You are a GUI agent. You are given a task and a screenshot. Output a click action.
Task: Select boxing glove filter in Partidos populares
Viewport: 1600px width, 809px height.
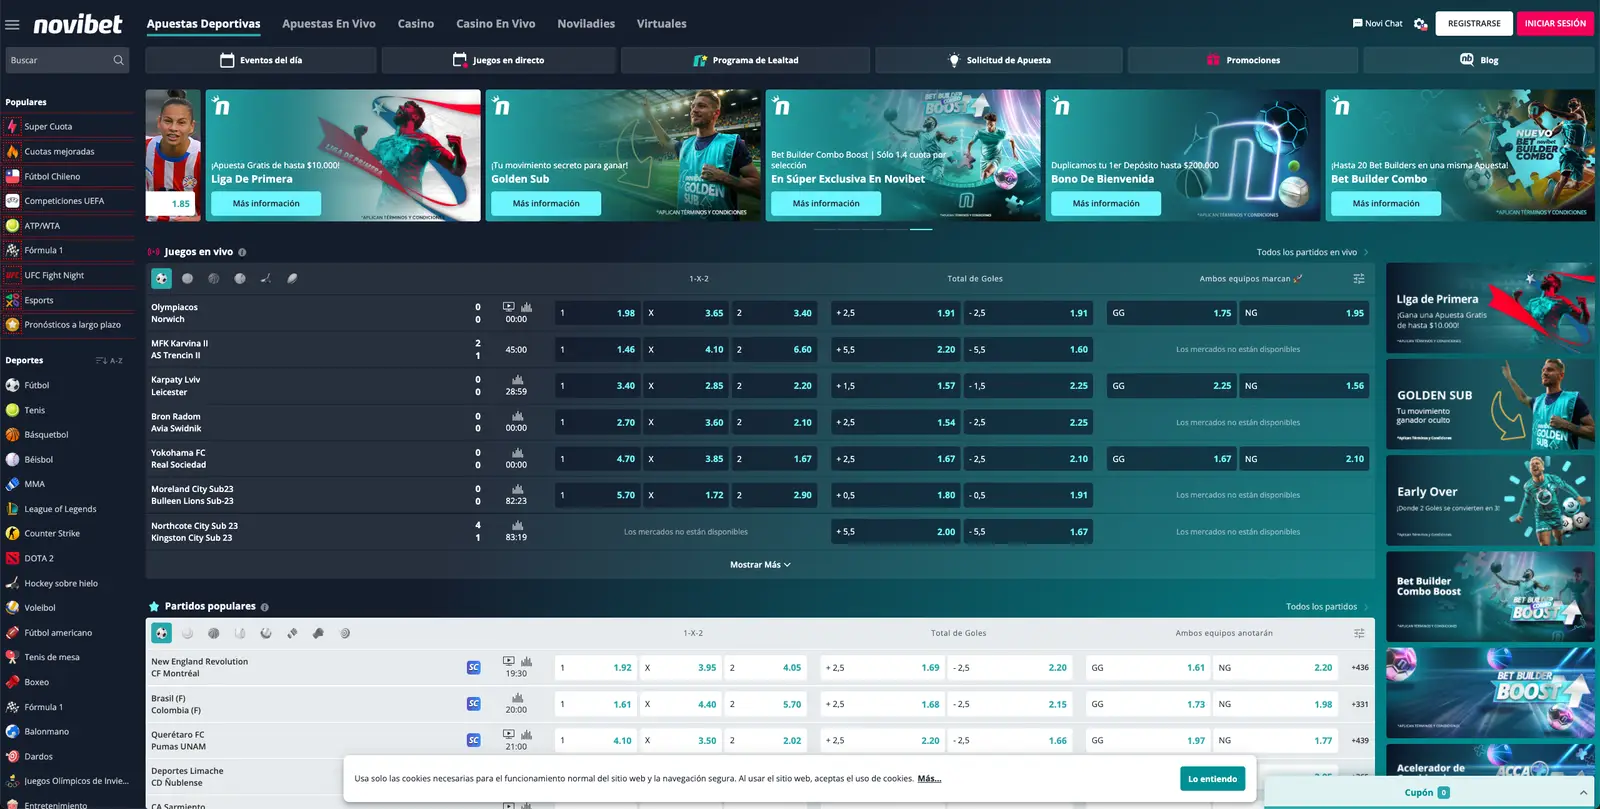318,633
